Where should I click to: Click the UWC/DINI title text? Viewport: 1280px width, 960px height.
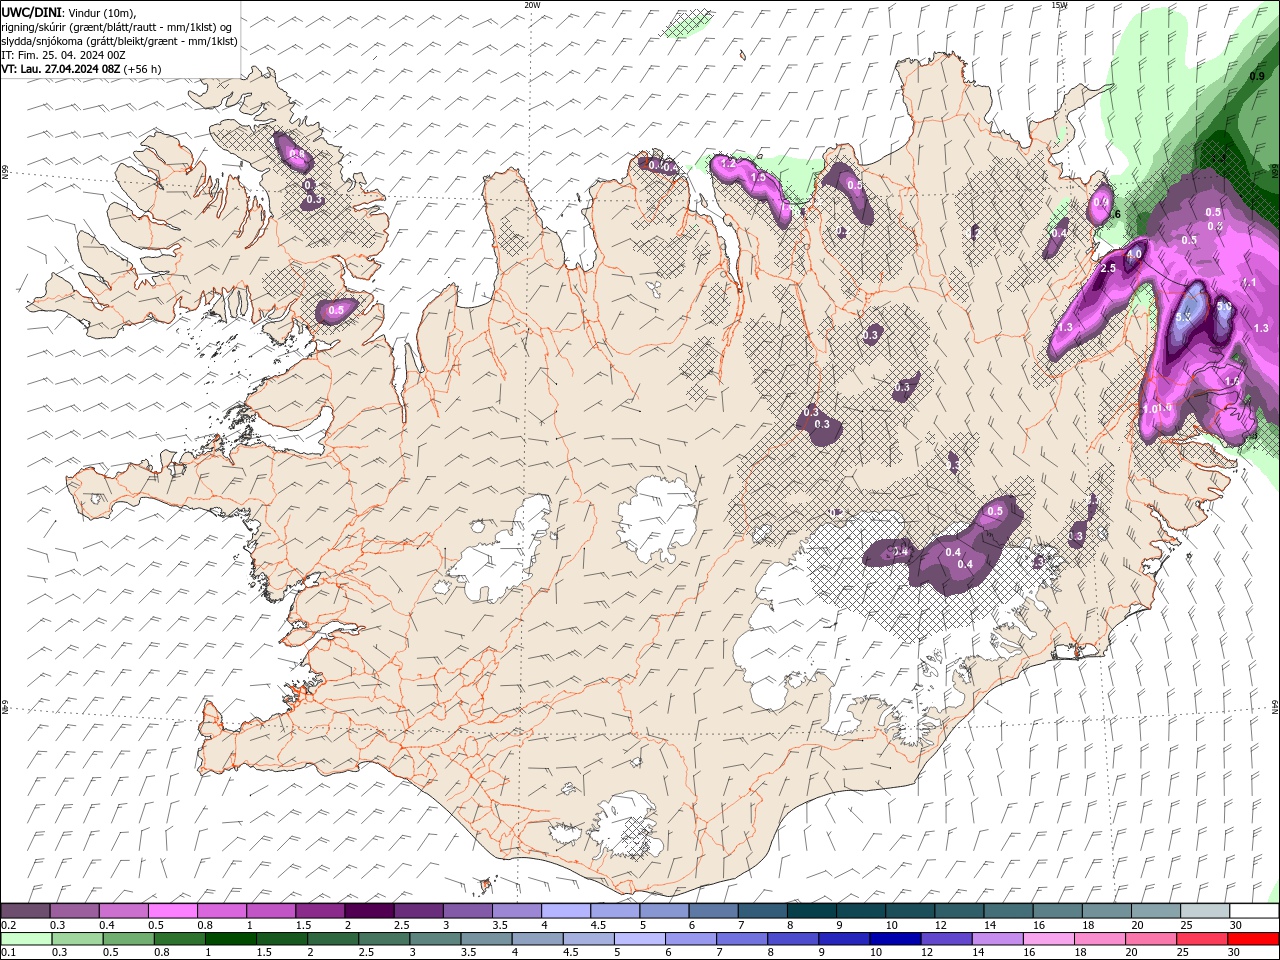(x=31, y=12)
